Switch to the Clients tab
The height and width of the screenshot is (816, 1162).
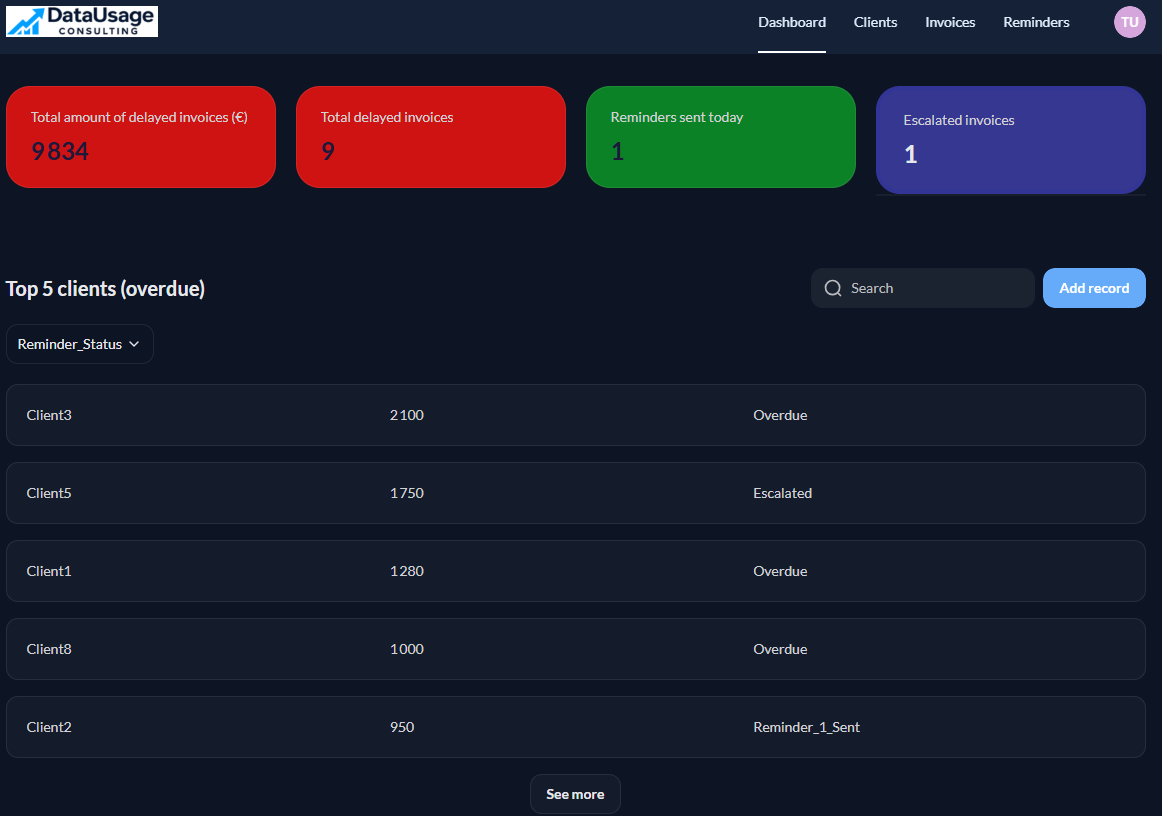(875, 22)
